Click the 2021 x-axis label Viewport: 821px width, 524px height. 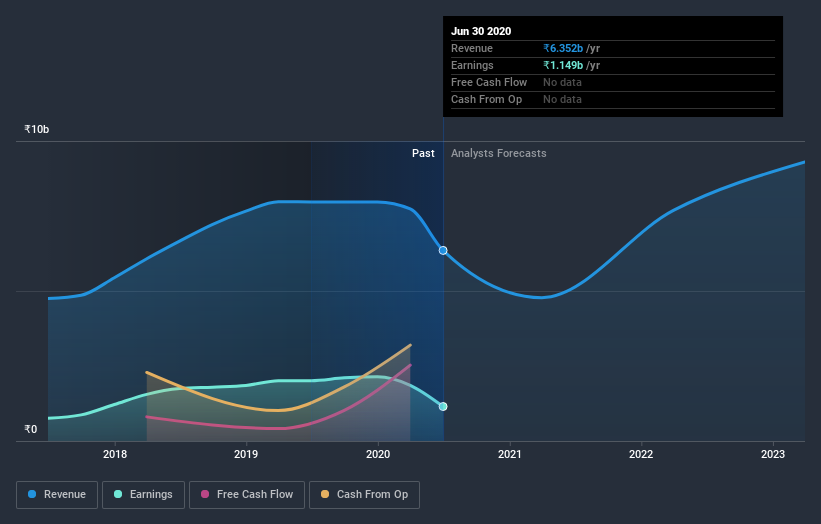[x=509, y=454]
